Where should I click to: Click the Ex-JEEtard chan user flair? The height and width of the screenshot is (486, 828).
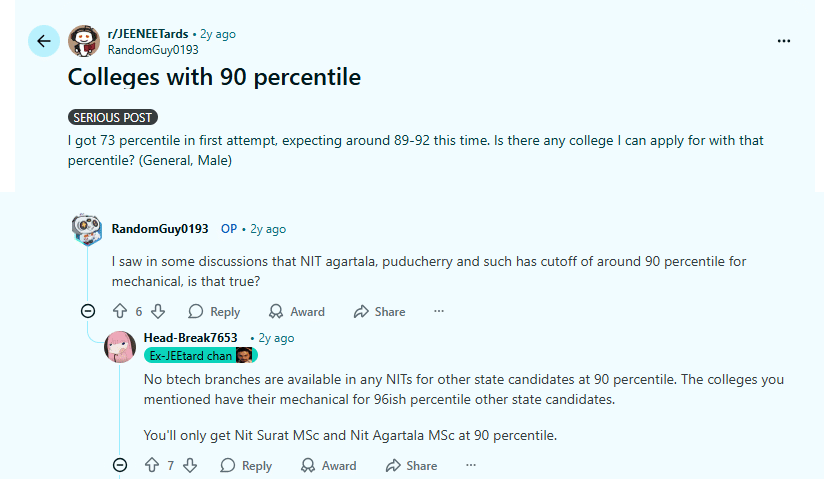tap(190, 355)
